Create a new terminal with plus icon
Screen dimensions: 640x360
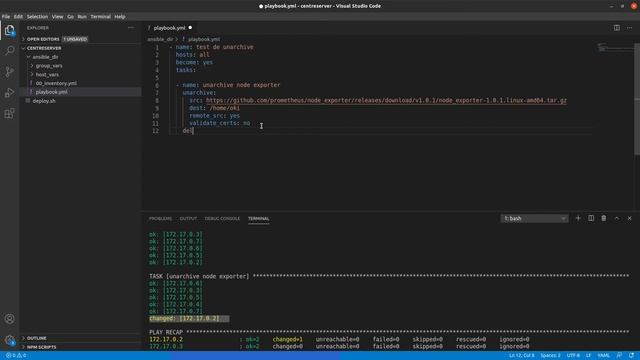click(x=578, y=218)
